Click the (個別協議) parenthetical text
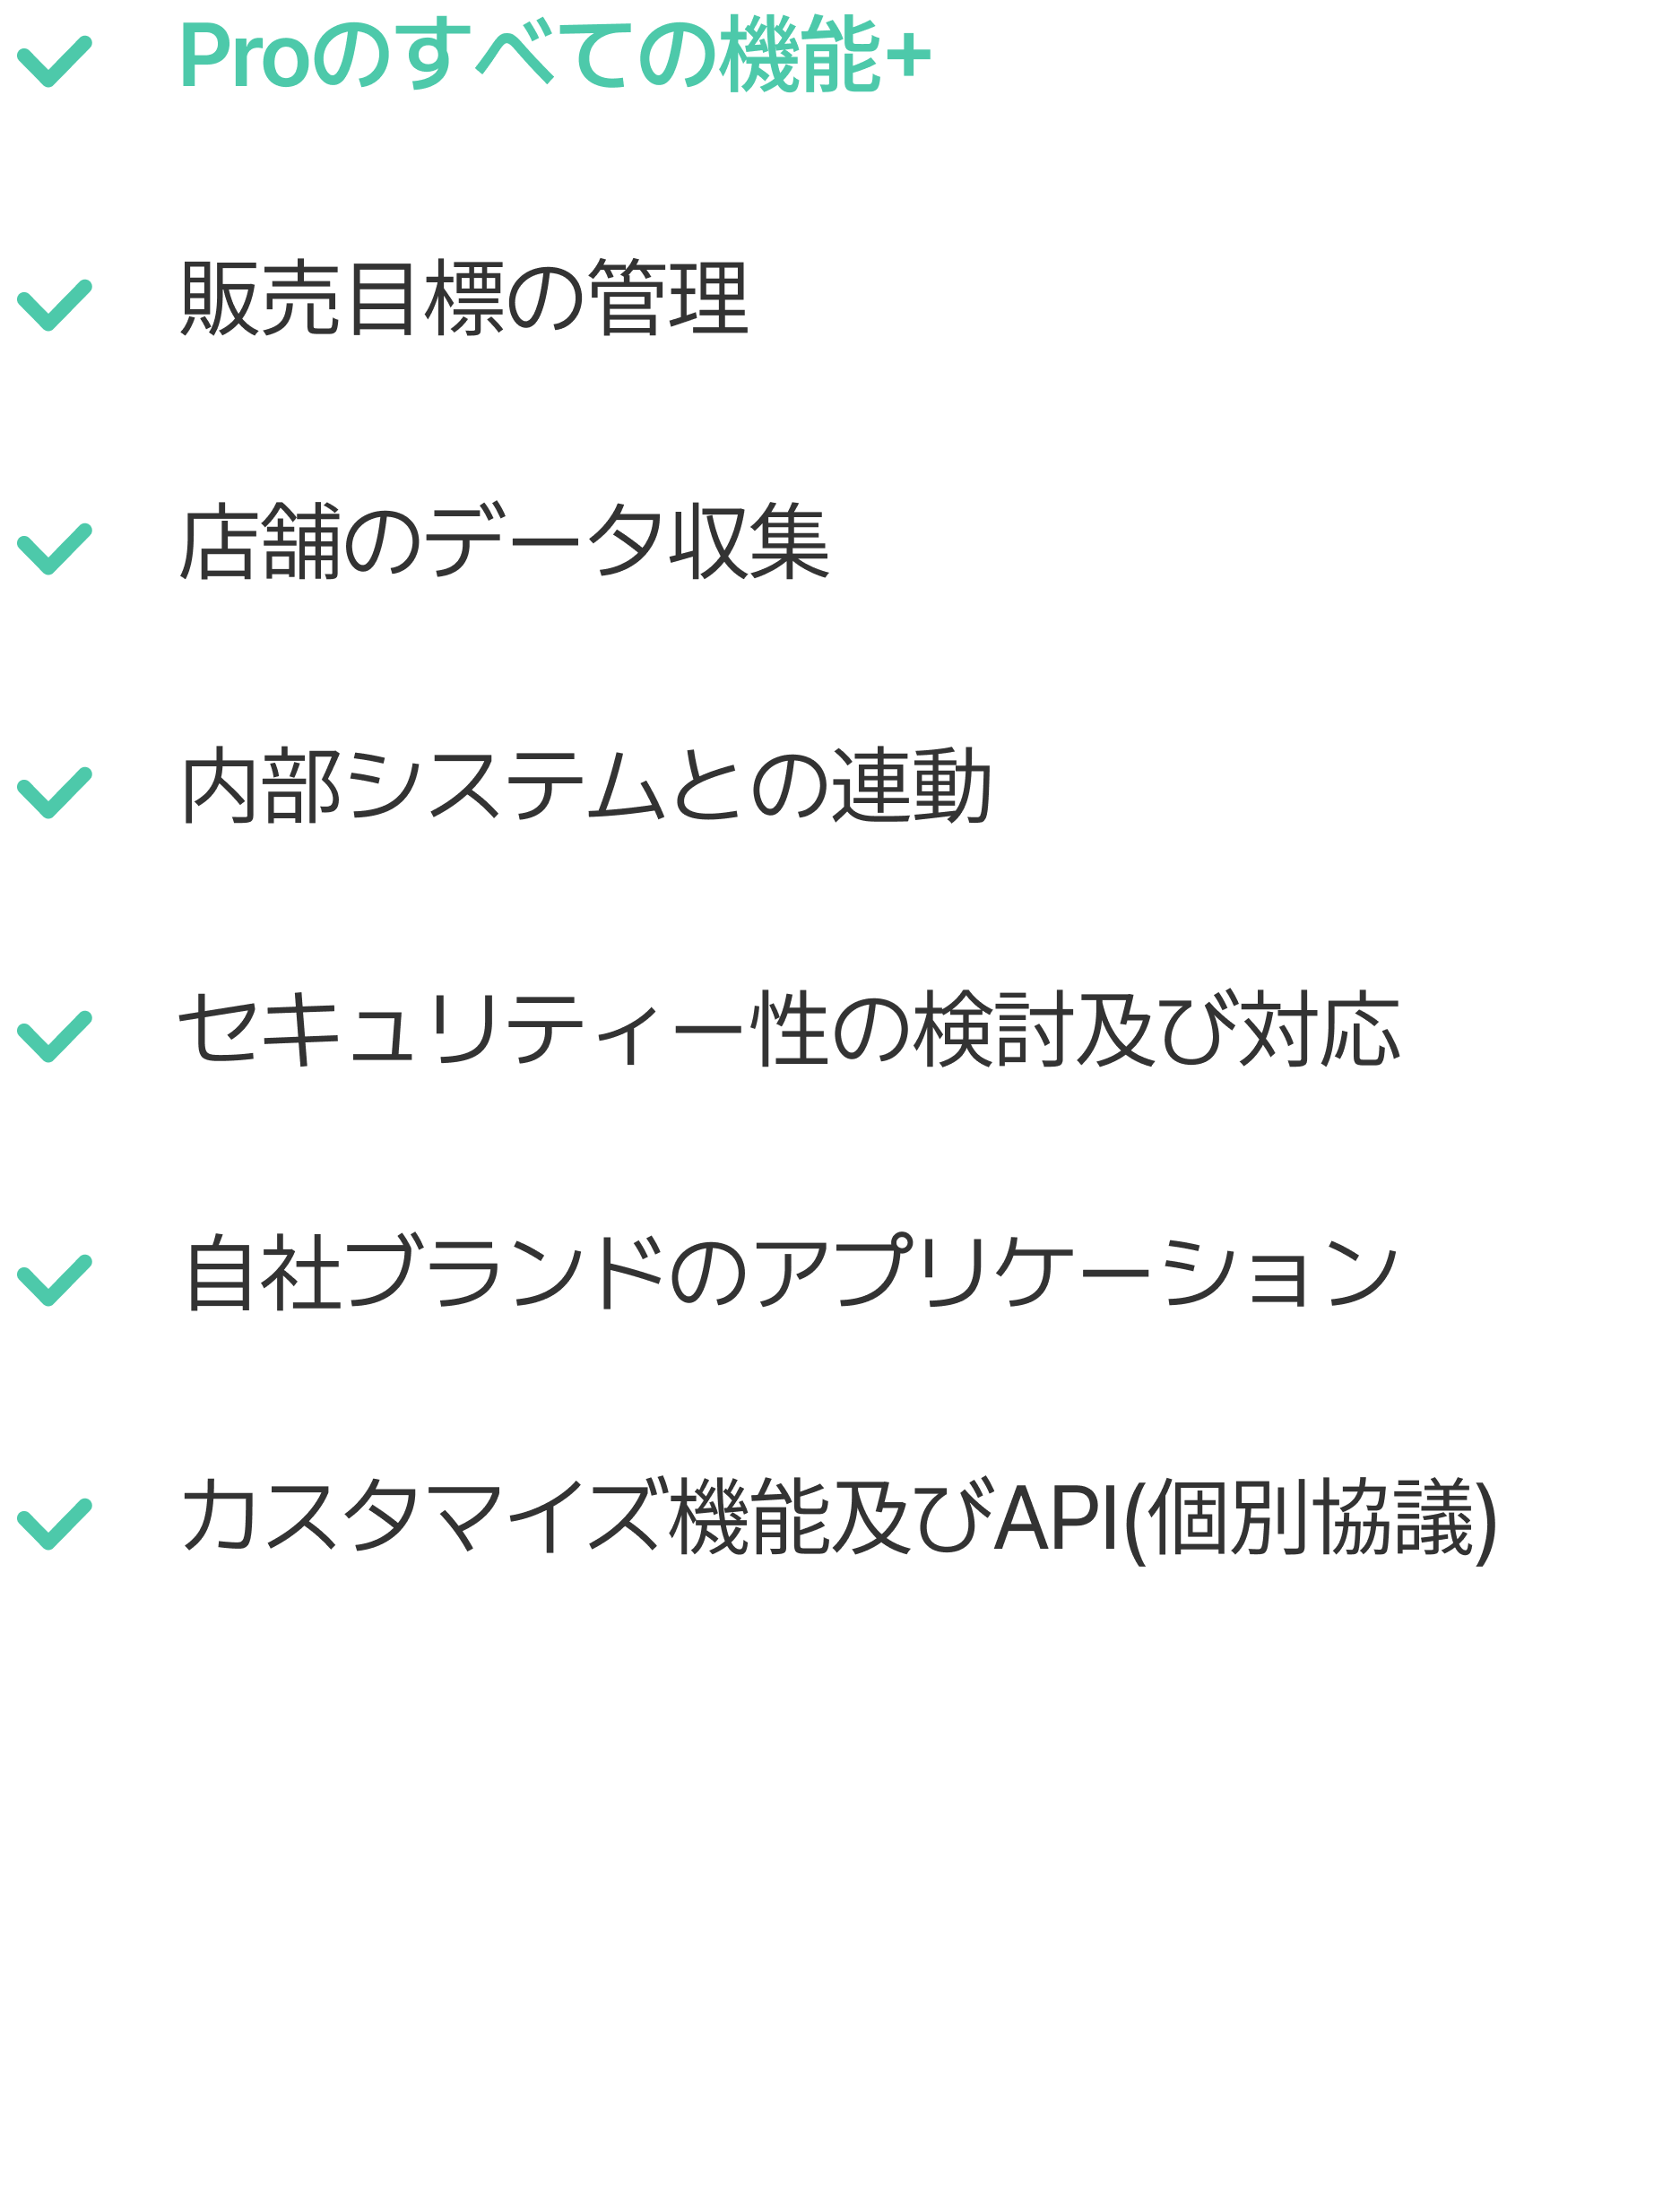 point(1309,1520)
